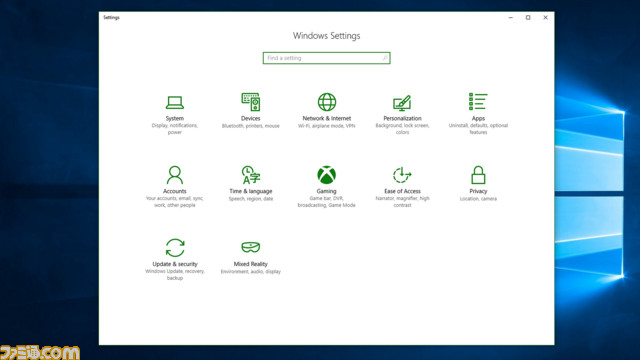
Task: Click the 'Find a setting' search field
Action: 327,58
